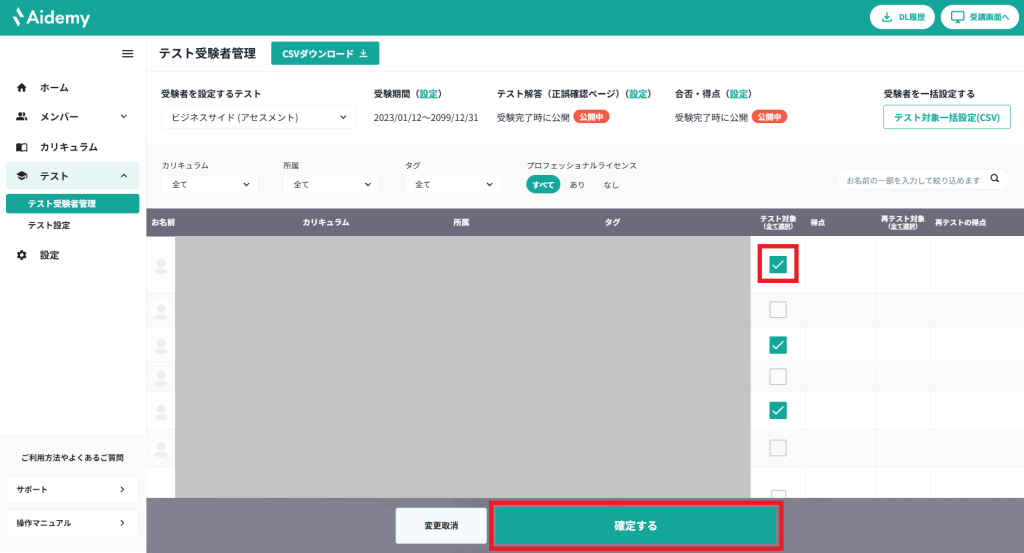Uncheck the first row テスト対象 checkbox
The height and width of the screenshot is (553, 1024).
(x=778, y=265)
